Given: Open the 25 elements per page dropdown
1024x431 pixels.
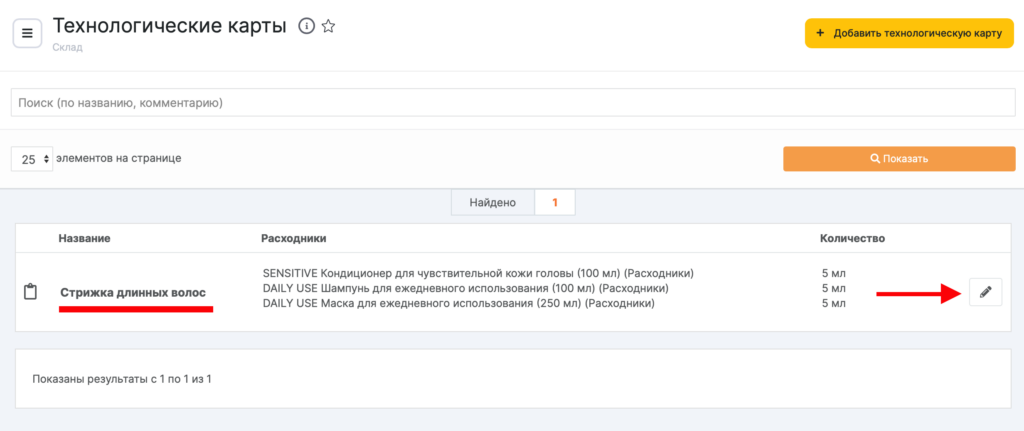Looking at the screenshot, I should pyautogui.click(x=32, y=159).
